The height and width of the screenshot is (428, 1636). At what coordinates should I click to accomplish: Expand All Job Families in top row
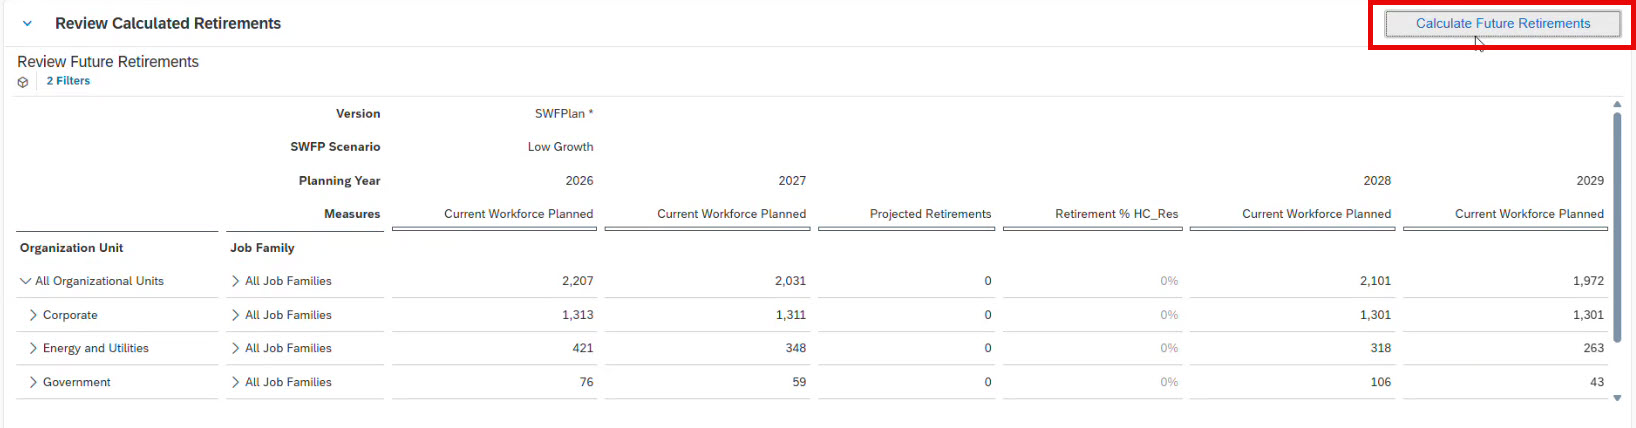(236, 282)
